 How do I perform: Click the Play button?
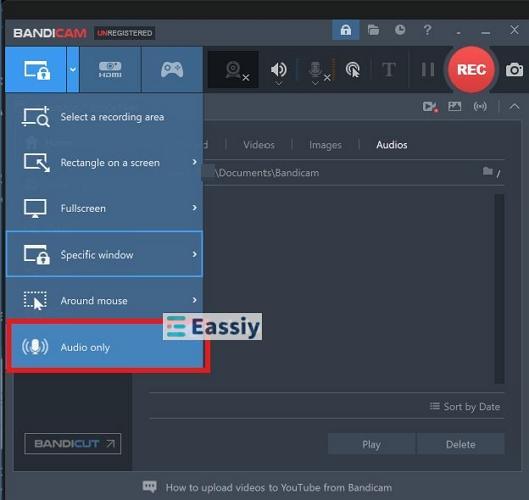(371, 444)
